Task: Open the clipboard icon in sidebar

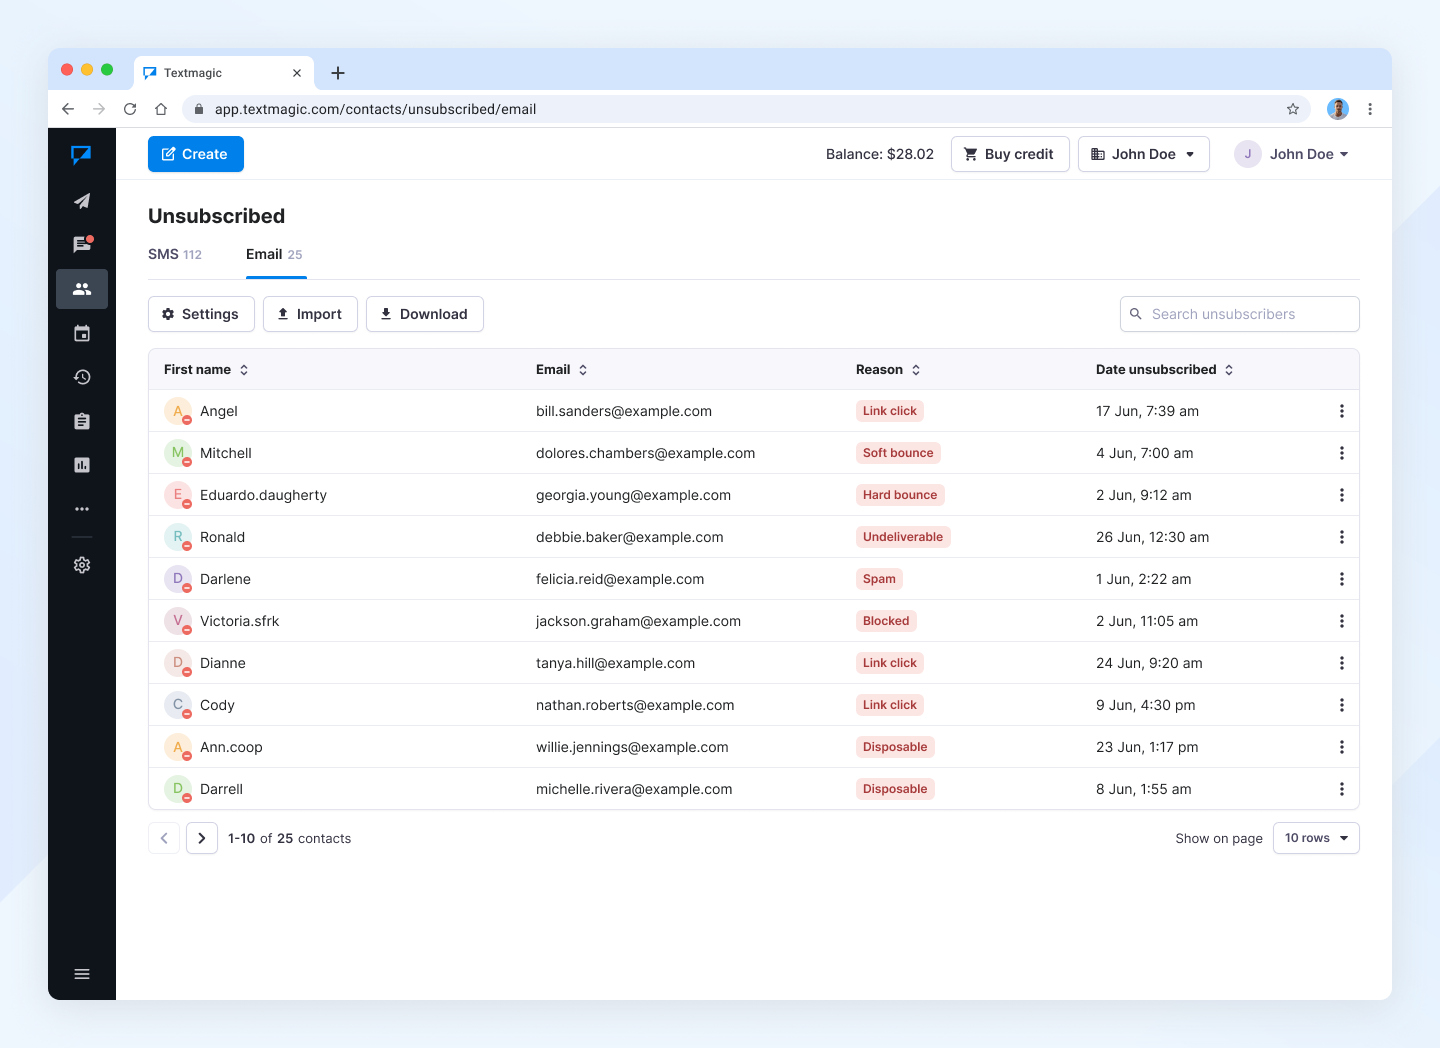Action: (82, 421)
